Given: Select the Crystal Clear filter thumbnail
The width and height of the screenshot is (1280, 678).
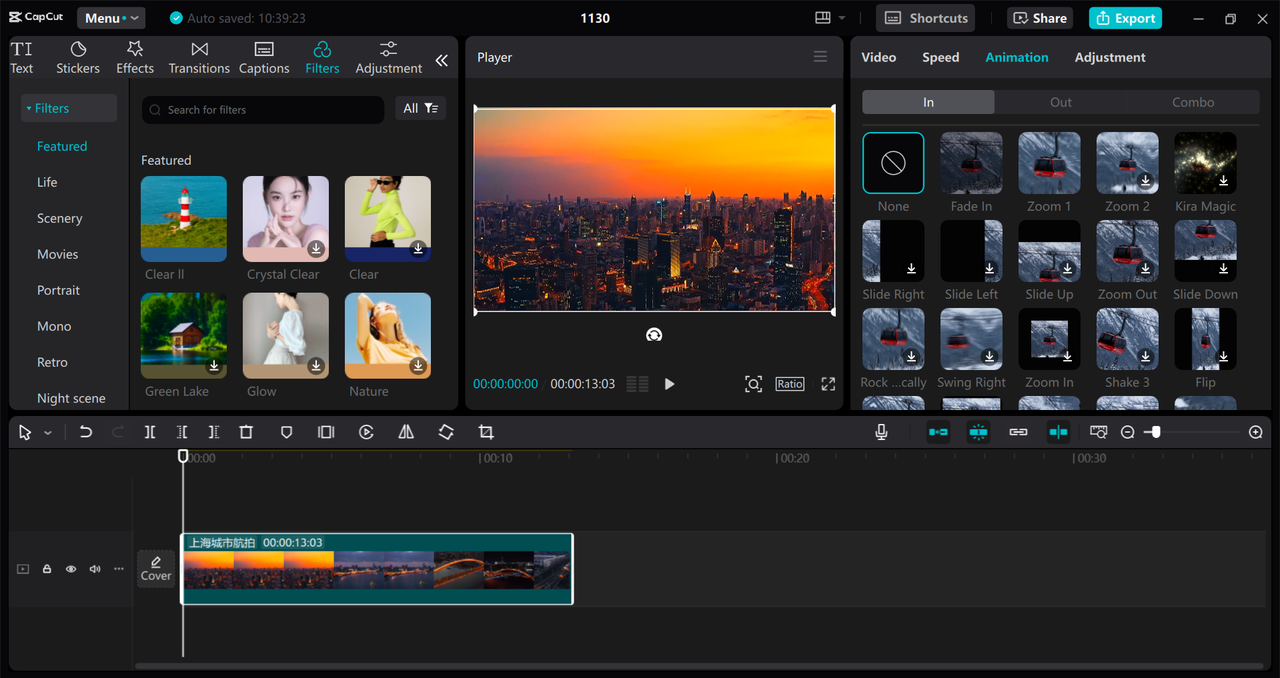Looking at the screenshot, I should pyautogui.click(x=286, y=219).
